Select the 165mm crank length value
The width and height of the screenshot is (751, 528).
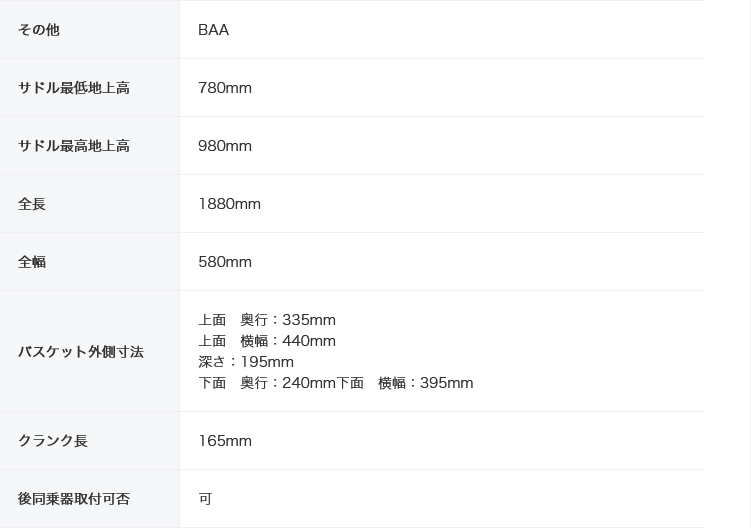tap(225, 441)
